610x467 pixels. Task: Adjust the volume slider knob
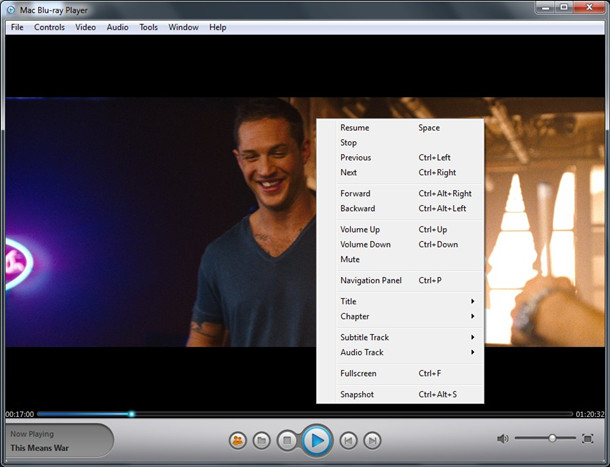[552, 438]
